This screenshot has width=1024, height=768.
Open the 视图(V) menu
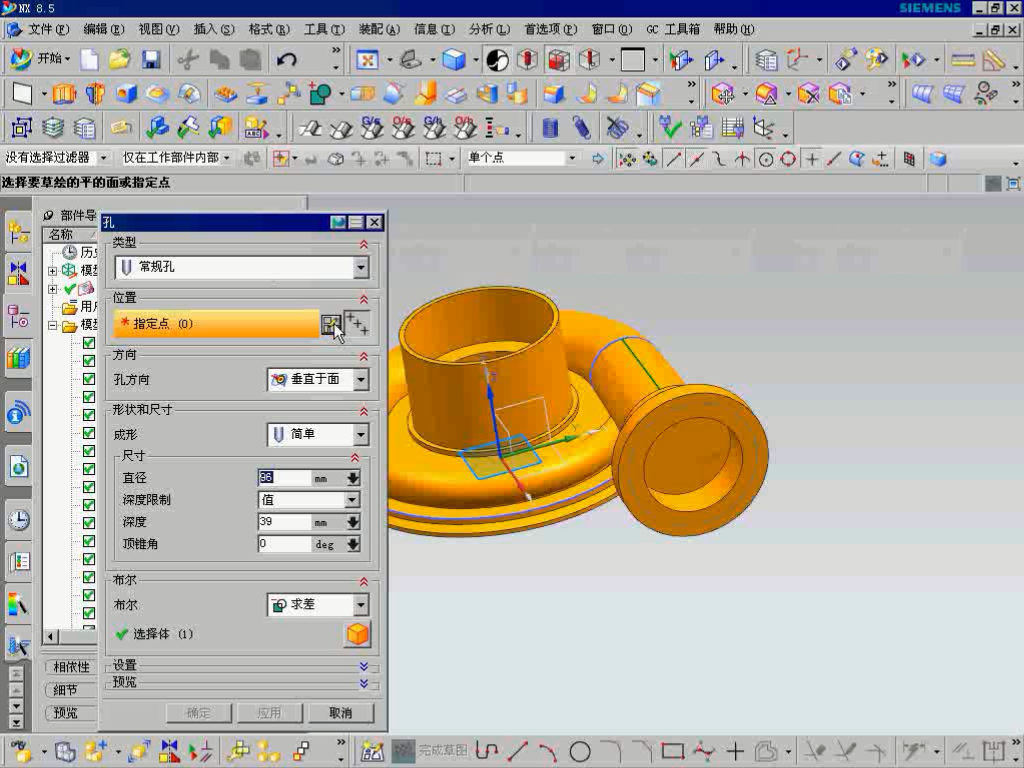159,29
